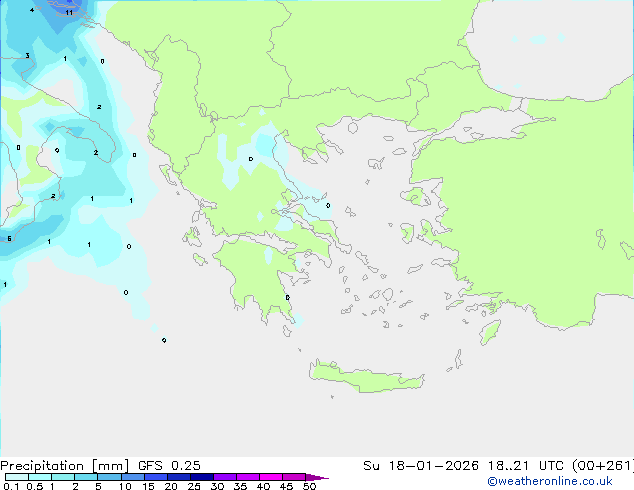Screen dimensions: 634x490
Task: Click the '10' legend tick label
Action: point(125,486)
